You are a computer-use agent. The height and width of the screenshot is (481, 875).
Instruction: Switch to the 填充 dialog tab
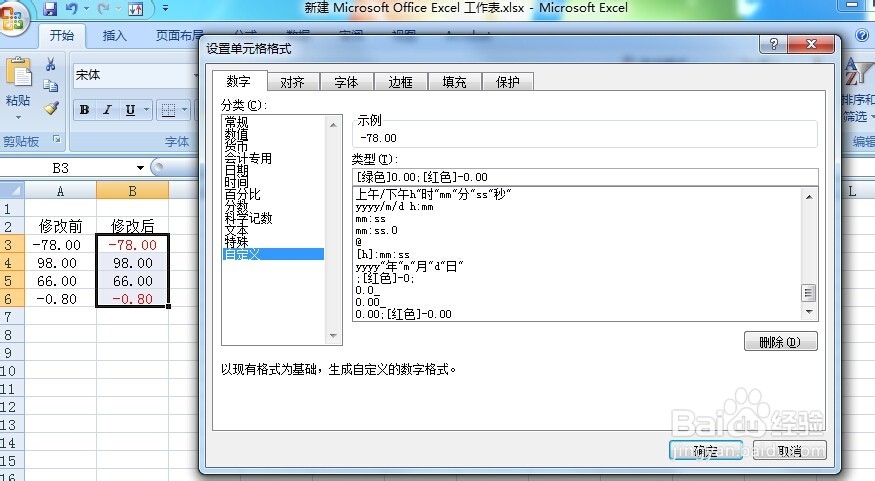(454, 82)
